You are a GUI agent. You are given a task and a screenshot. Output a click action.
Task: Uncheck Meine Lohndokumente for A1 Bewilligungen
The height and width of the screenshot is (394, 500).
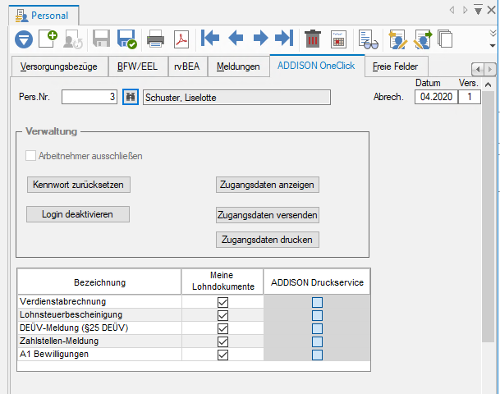[x=223, y=355]
